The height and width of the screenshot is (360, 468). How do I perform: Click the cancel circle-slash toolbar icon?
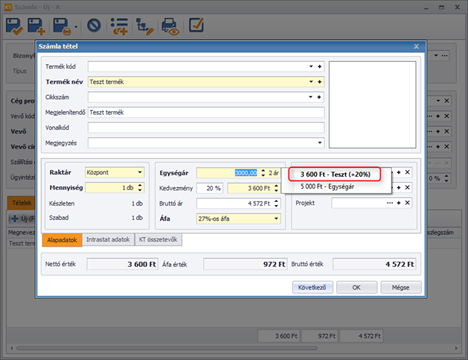pyautogui.click(x=94, y=25)
